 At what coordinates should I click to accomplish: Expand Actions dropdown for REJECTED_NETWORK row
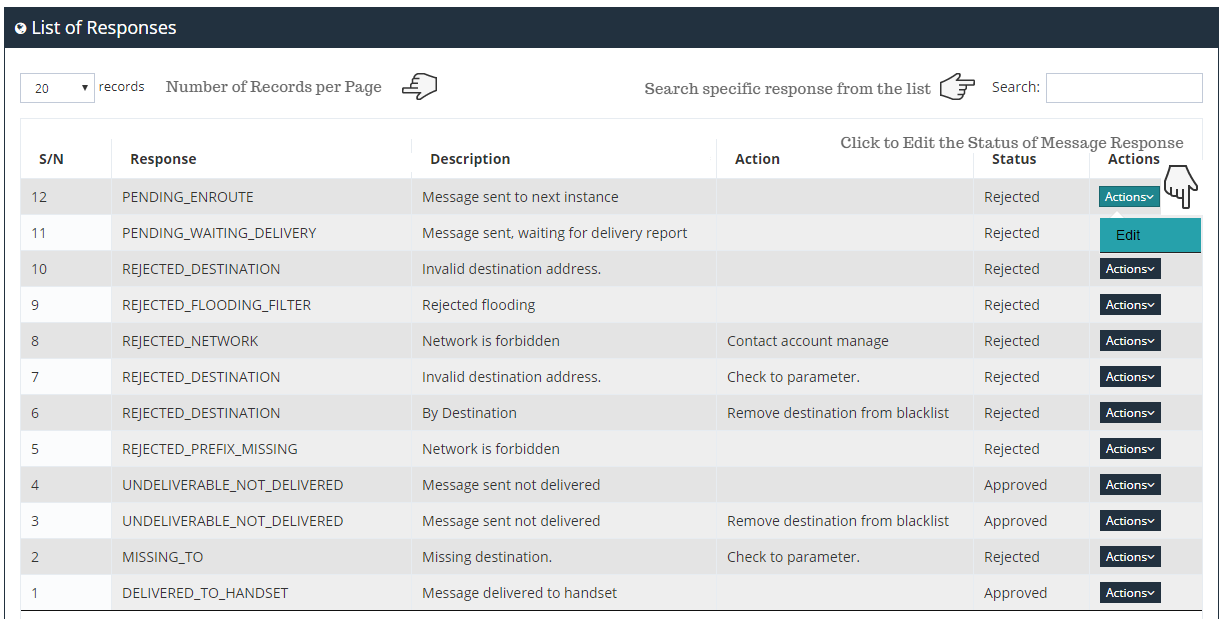(x=1130, y=341)
